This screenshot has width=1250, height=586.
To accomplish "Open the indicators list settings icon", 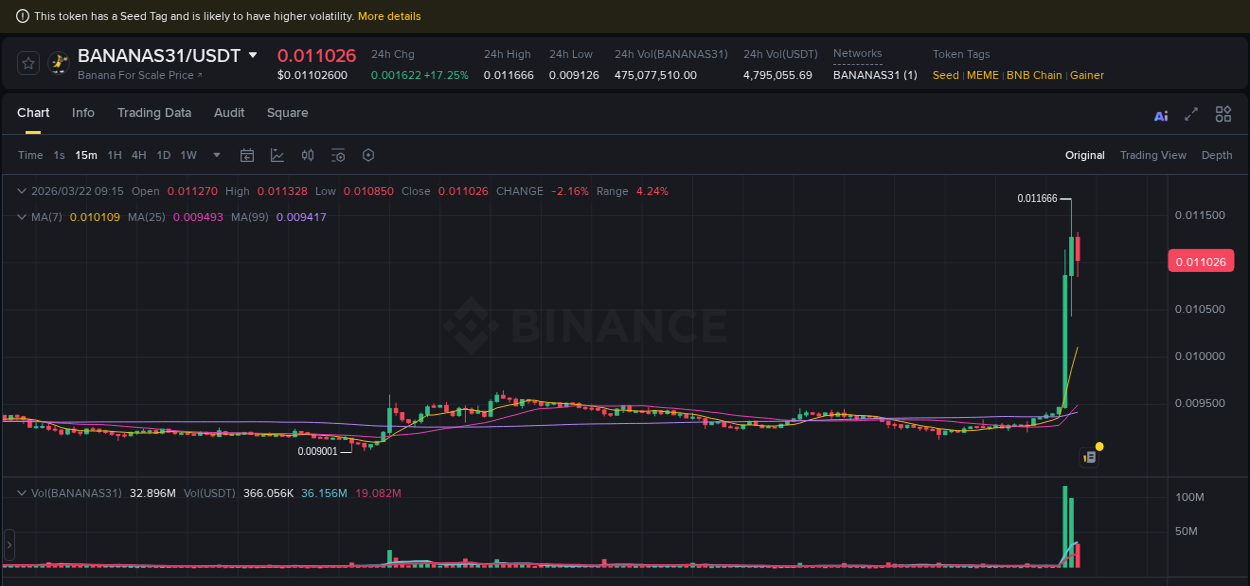I will point(337,155).
